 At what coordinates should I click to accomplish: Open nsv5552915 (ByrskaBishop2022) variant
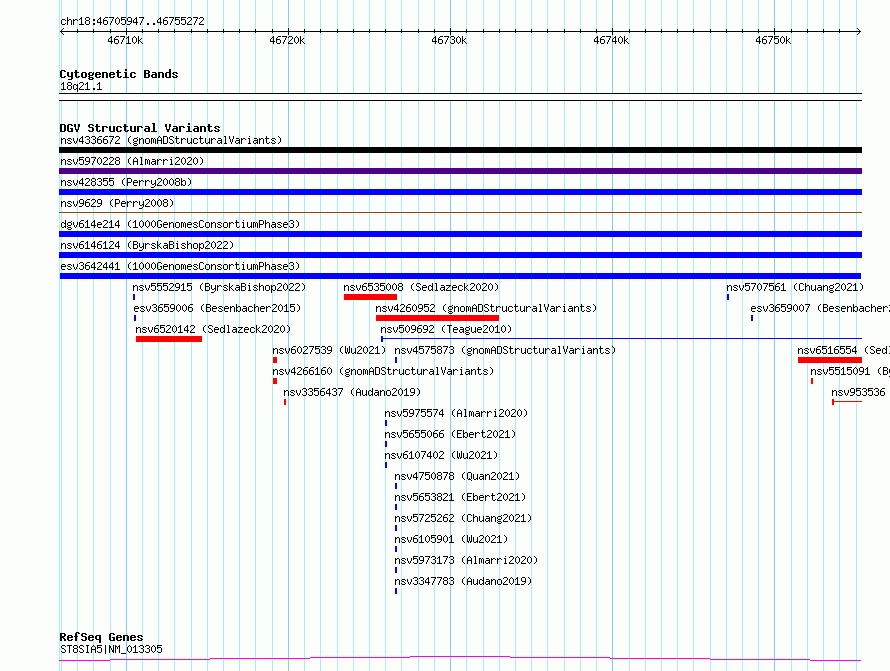[x=219, y=287]
